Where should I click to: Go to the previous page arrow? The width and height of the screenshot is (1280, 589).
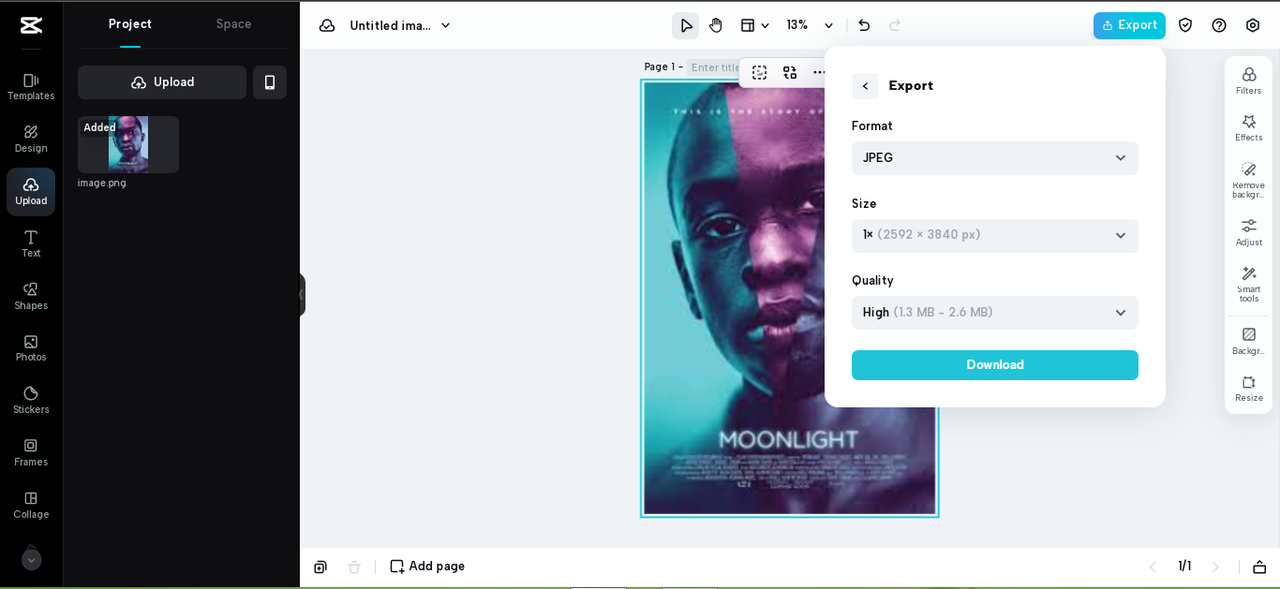(x=1152, y=567)
